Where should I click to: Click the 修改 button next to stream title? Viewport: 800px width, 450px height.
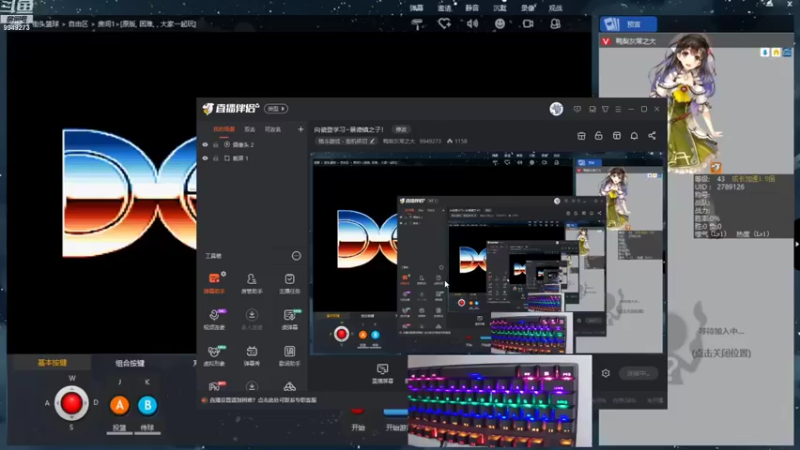tap(402, 130)
